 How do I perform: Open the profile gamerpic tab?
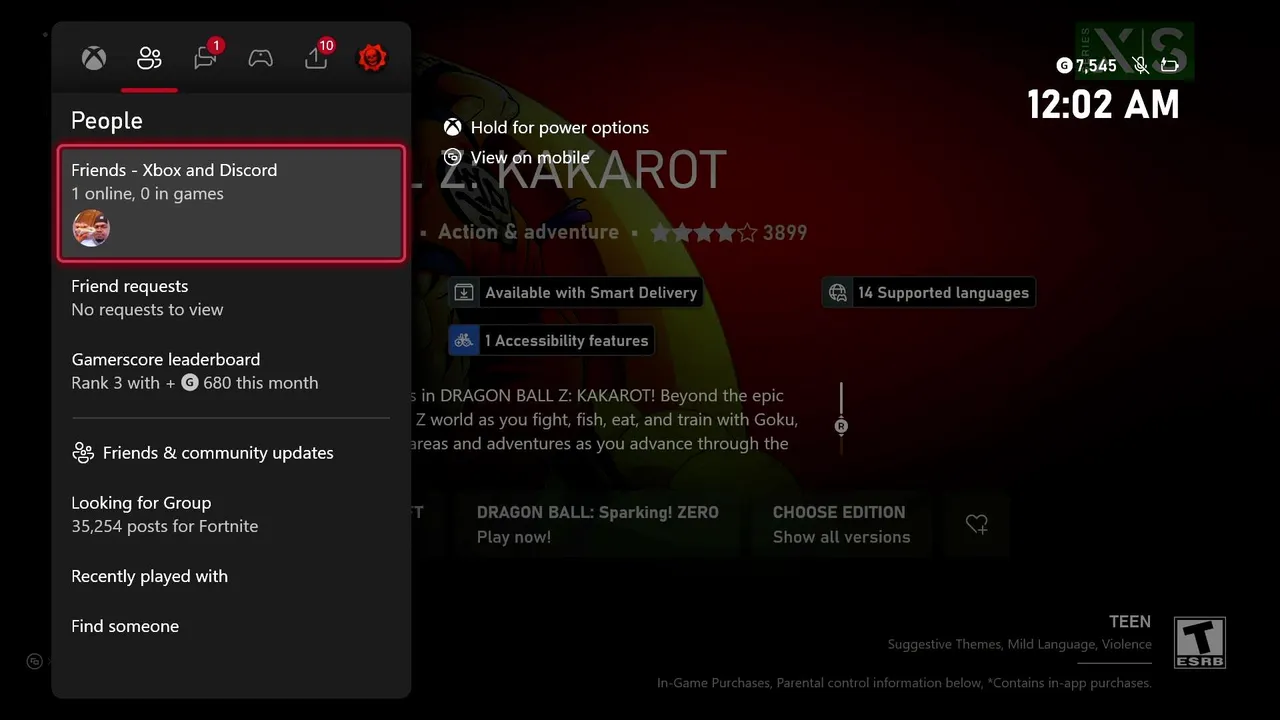[373, 58]
